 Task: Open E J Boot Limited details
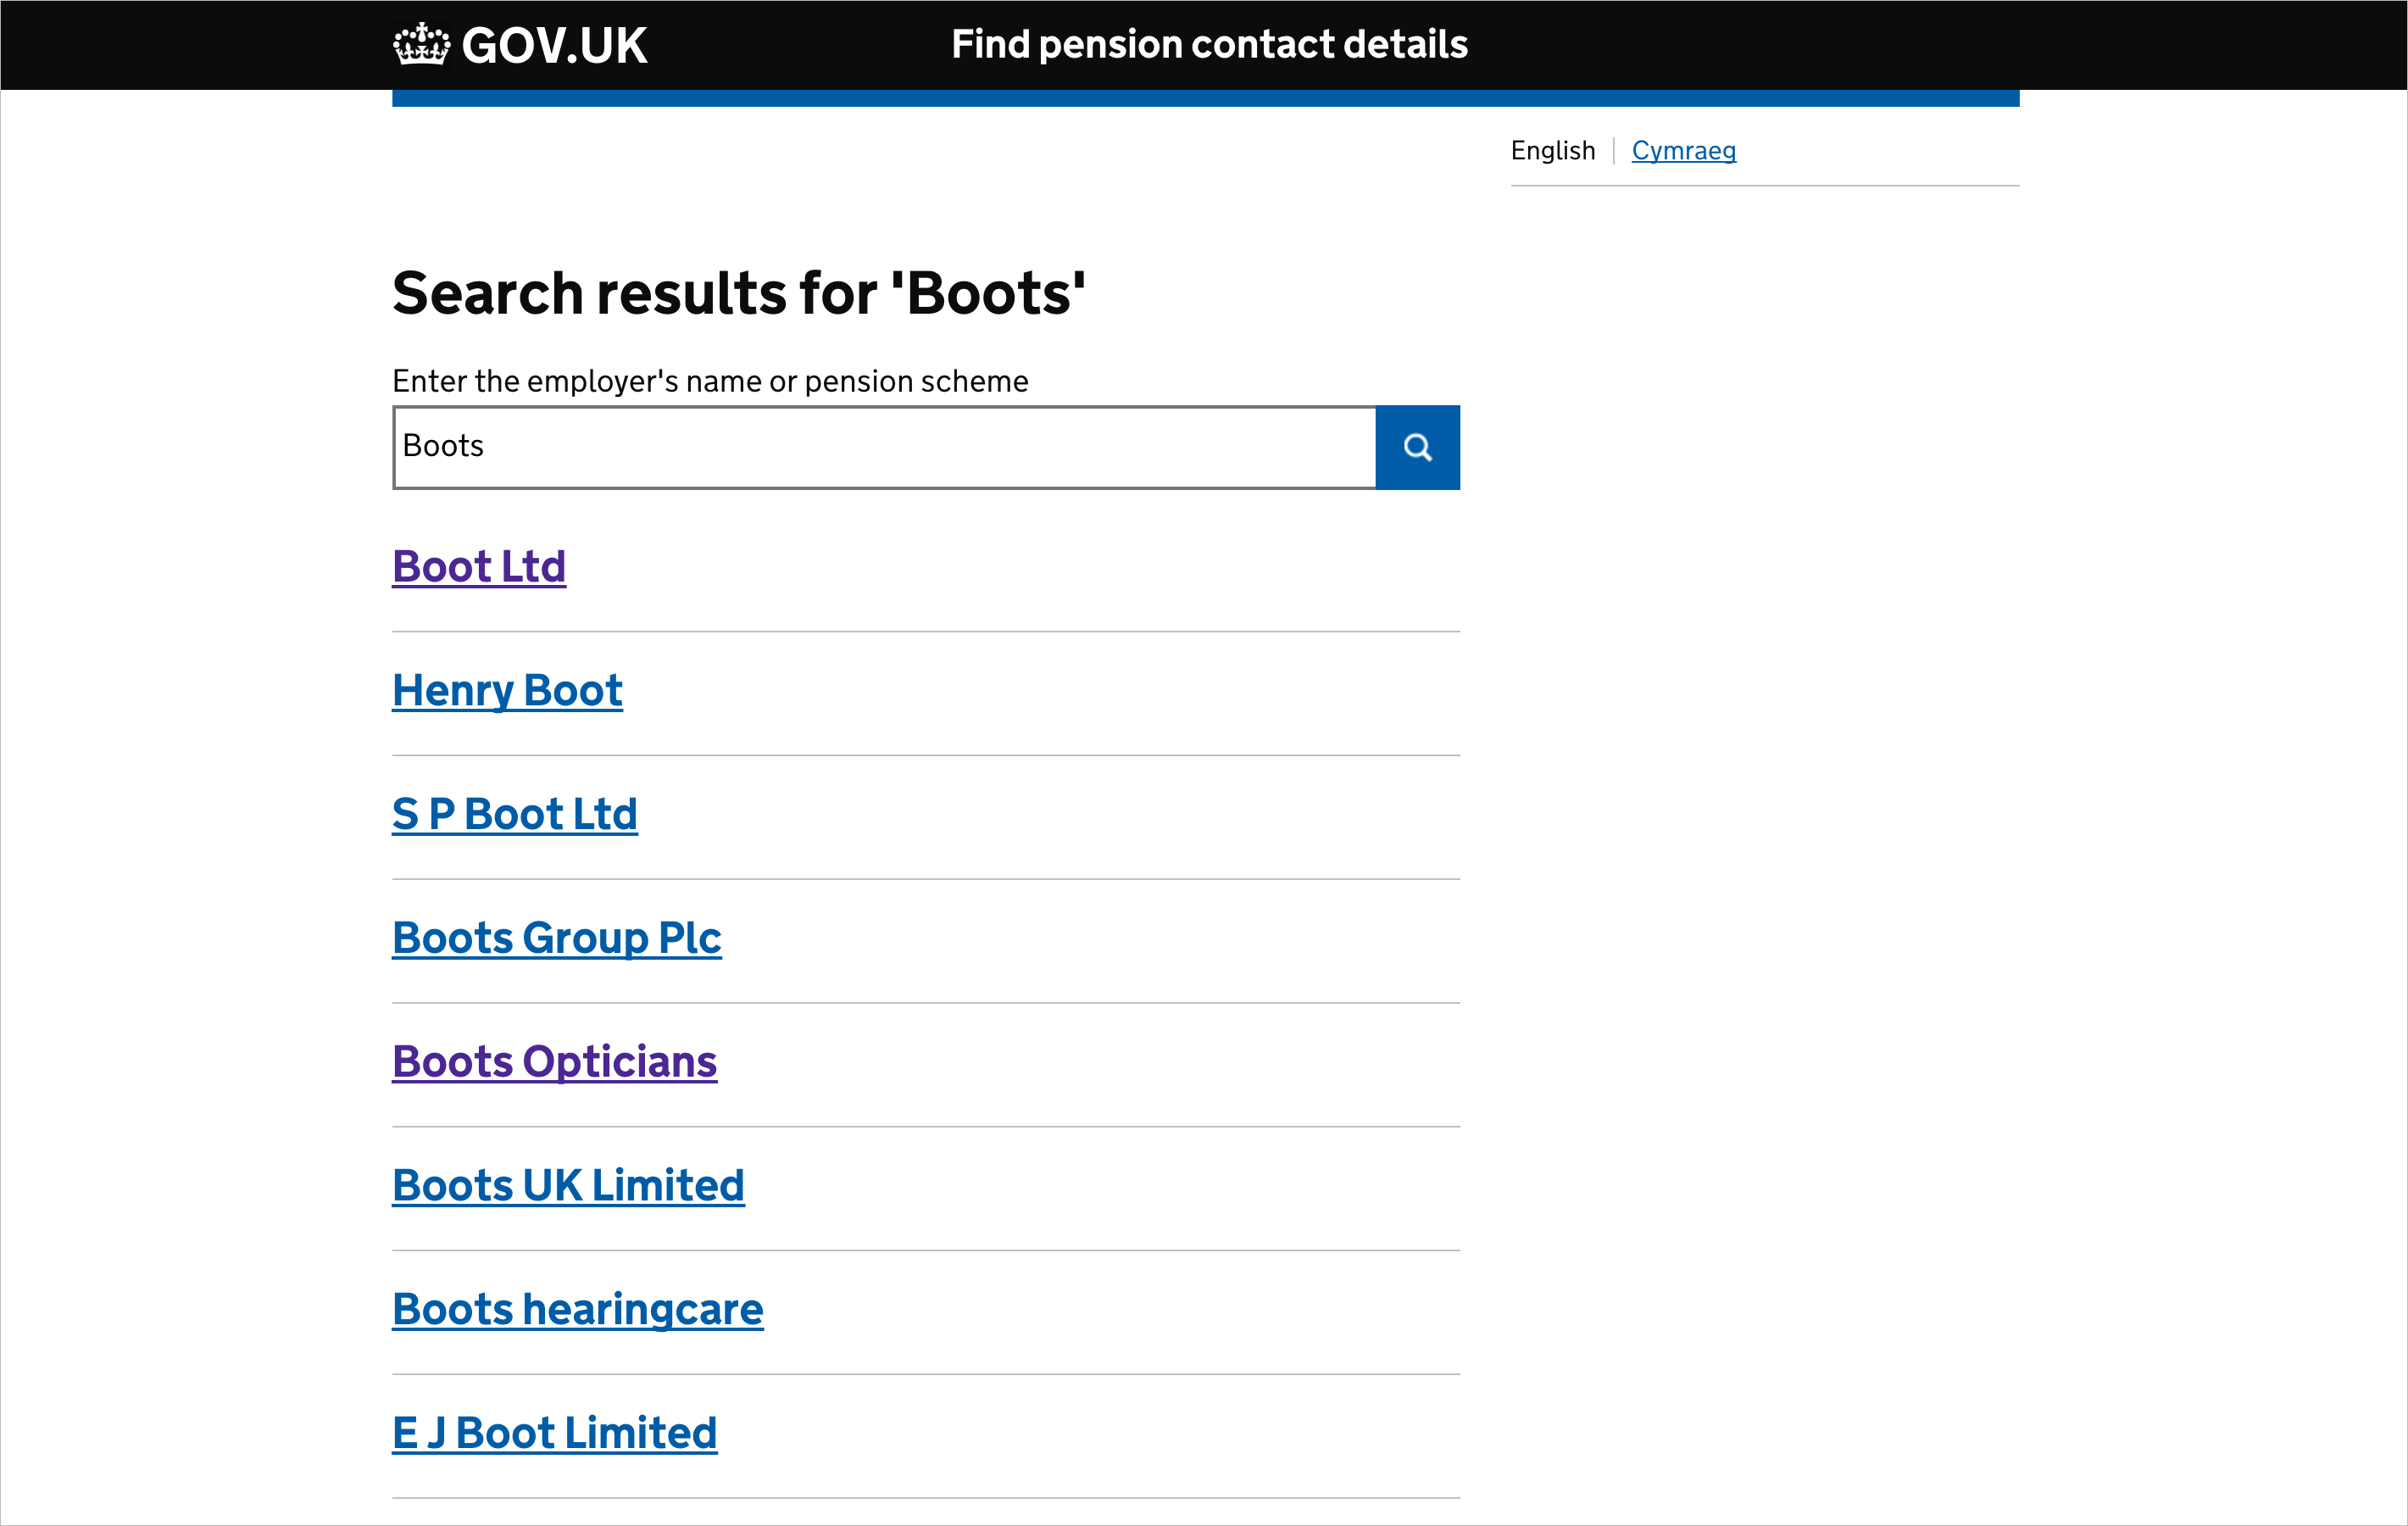[x=554, y=1432]
